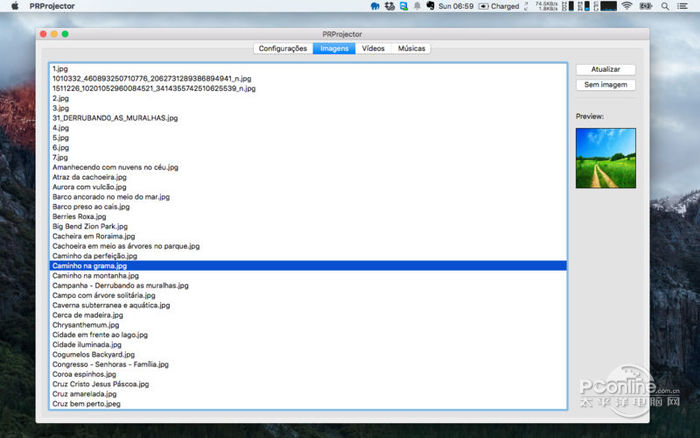
Task: Click the blue elephant menu bar icon
Action: point(375,6)
